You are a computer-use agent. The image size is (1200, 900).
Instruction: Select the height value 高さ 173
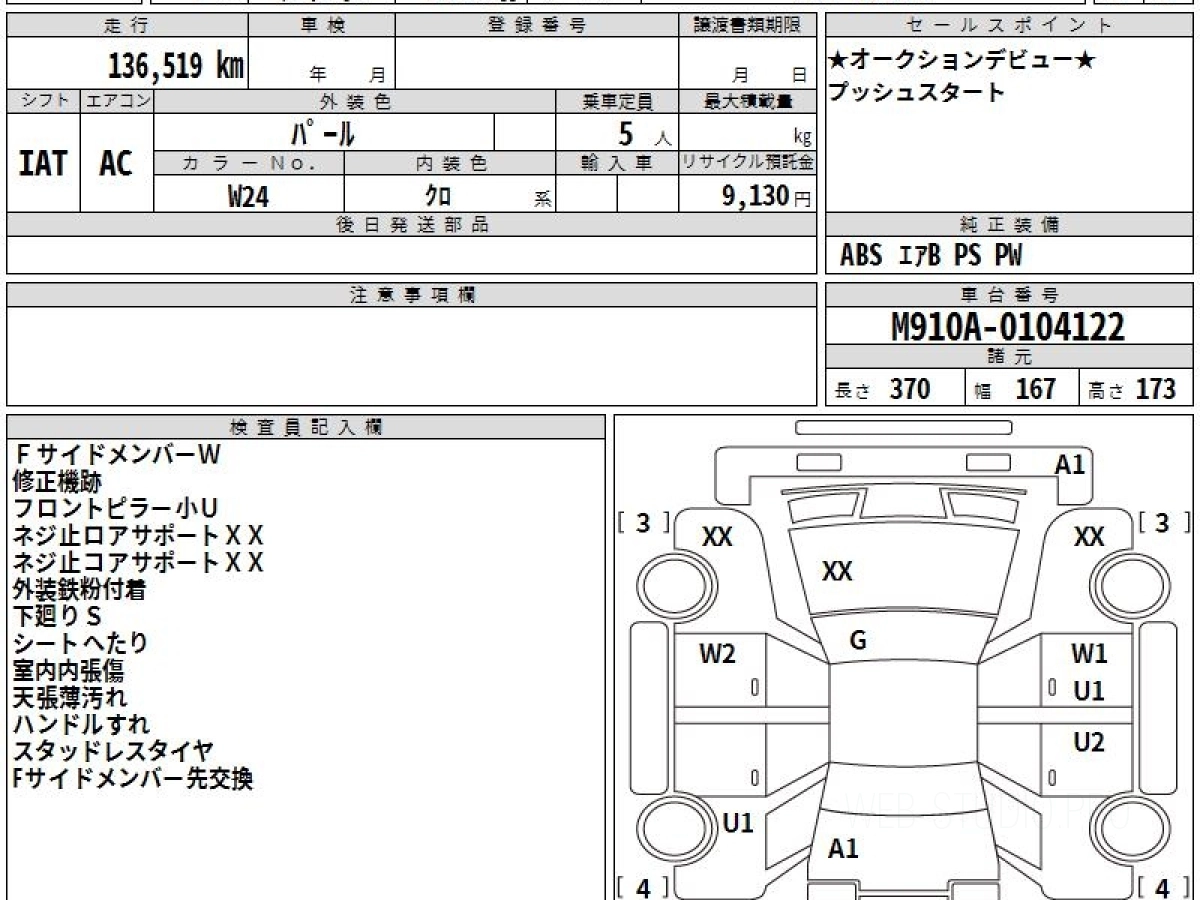[x=1132, y=389]
